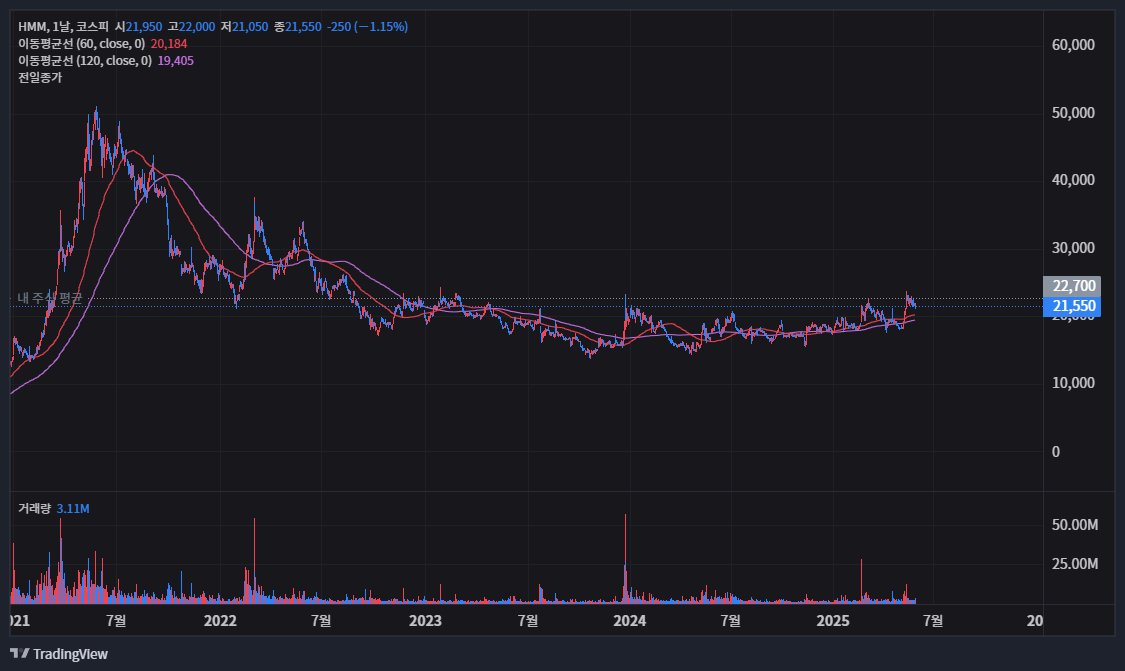The height and width of the screenshot is (671, 1125).
Task: Click the 25.00M volume axis label
Action: (1075, 564)
